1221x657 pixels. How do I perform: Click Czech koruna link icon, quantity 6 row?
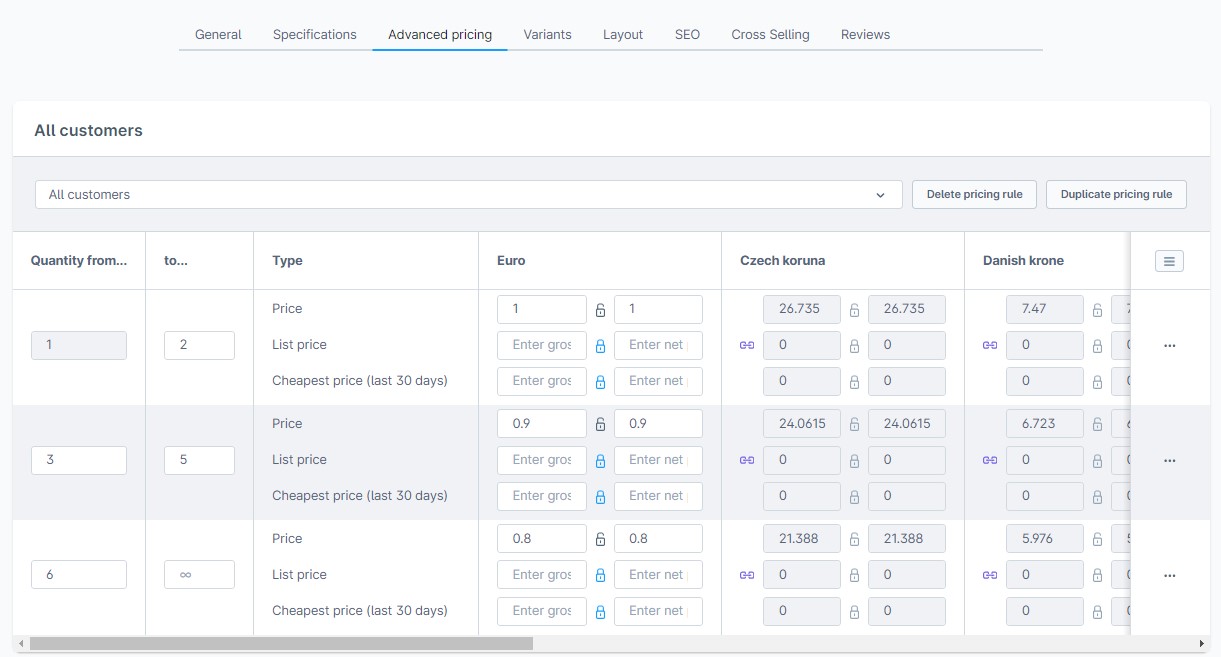click(x=747, y=575)
